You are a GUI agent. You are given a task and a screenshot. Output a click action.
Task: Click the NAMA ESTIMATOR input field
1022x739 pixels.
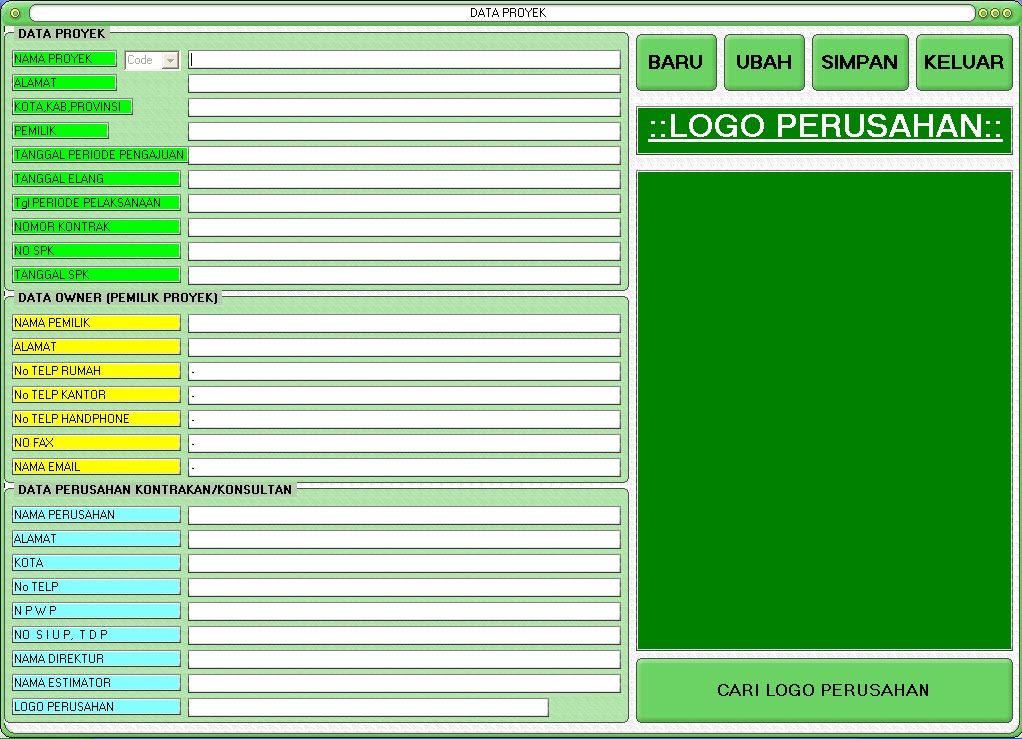pyautogui.click(x=404, y=684)
